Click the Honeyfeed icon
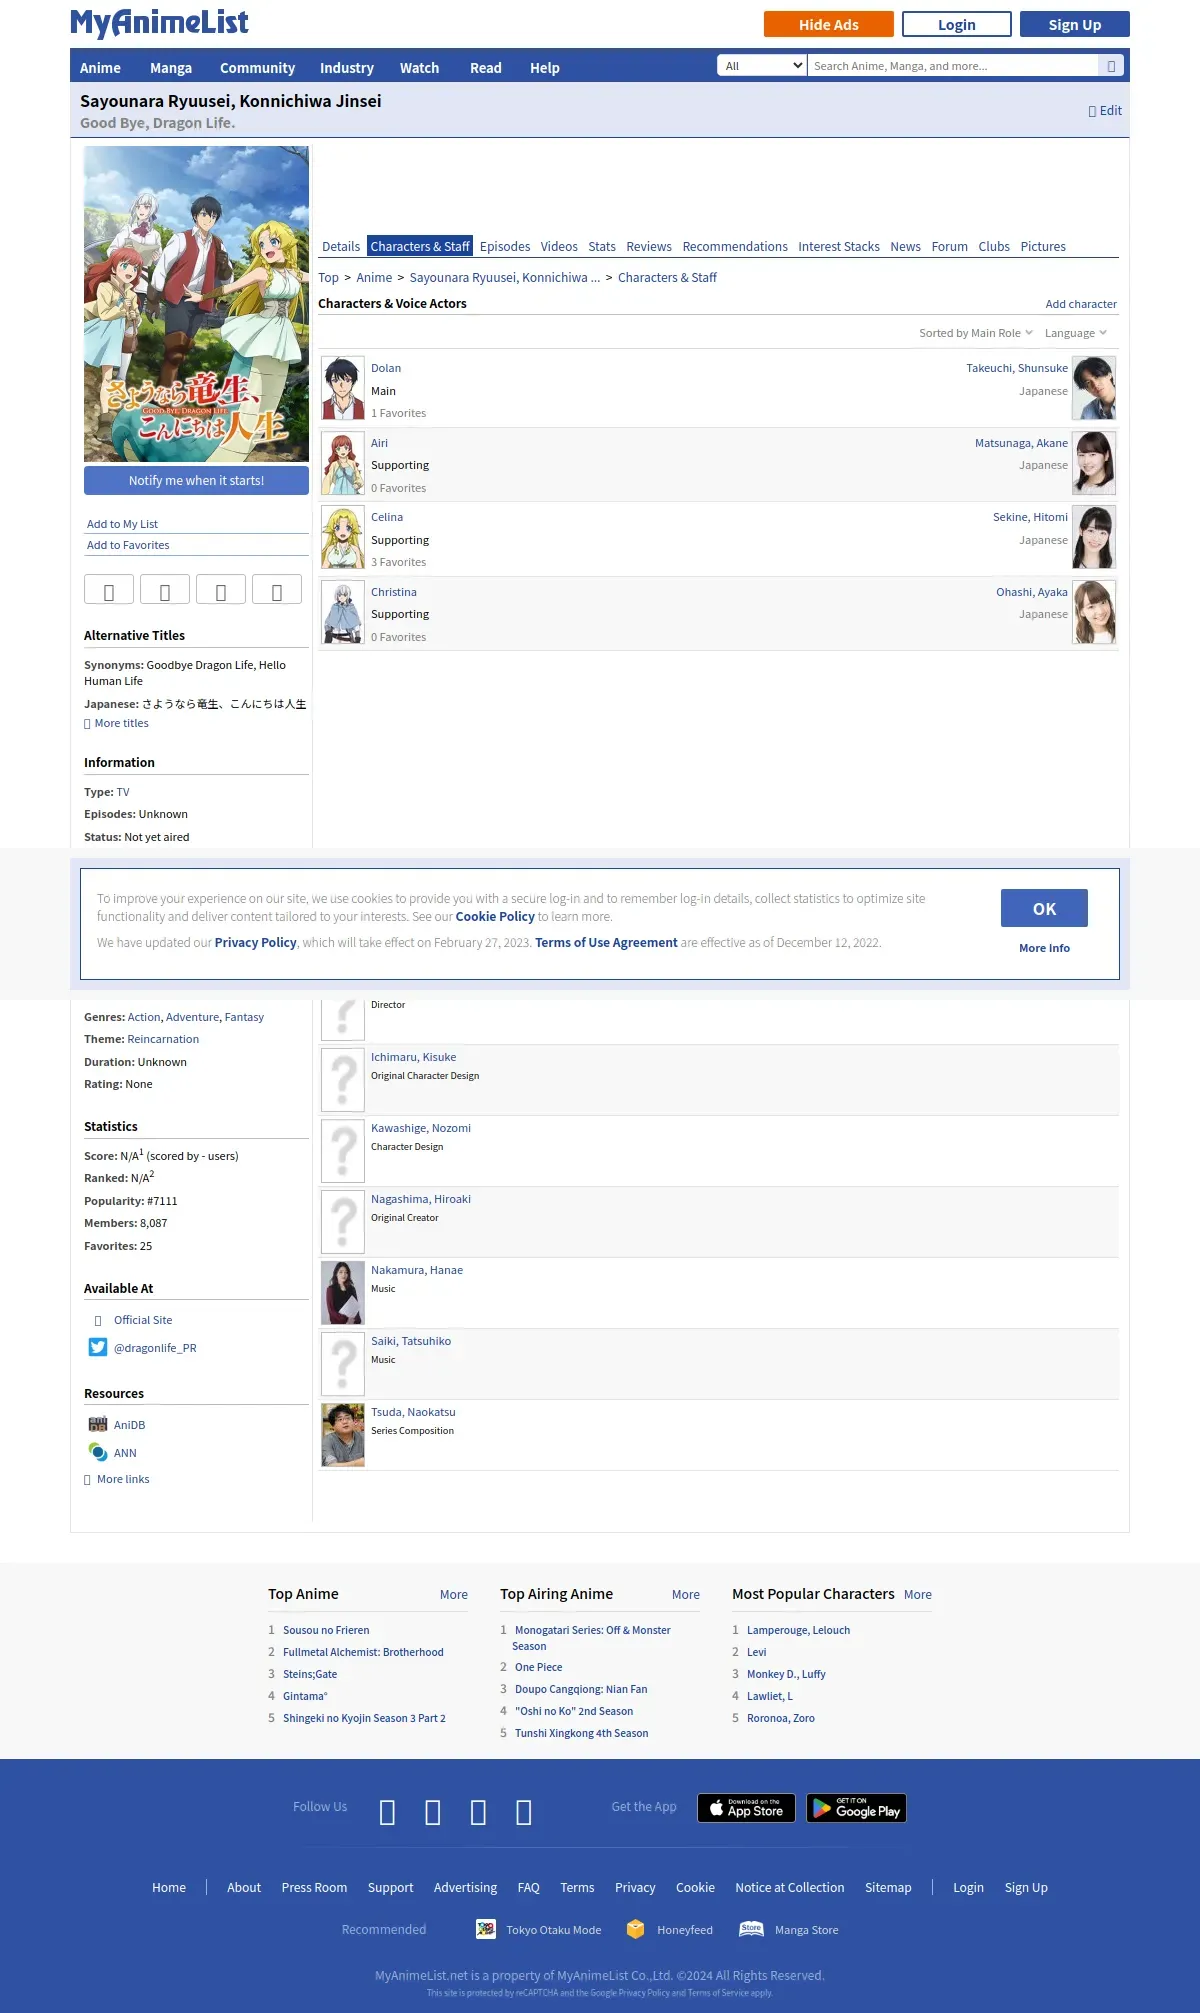1200x2013 pixels. tap(635, 1929)
